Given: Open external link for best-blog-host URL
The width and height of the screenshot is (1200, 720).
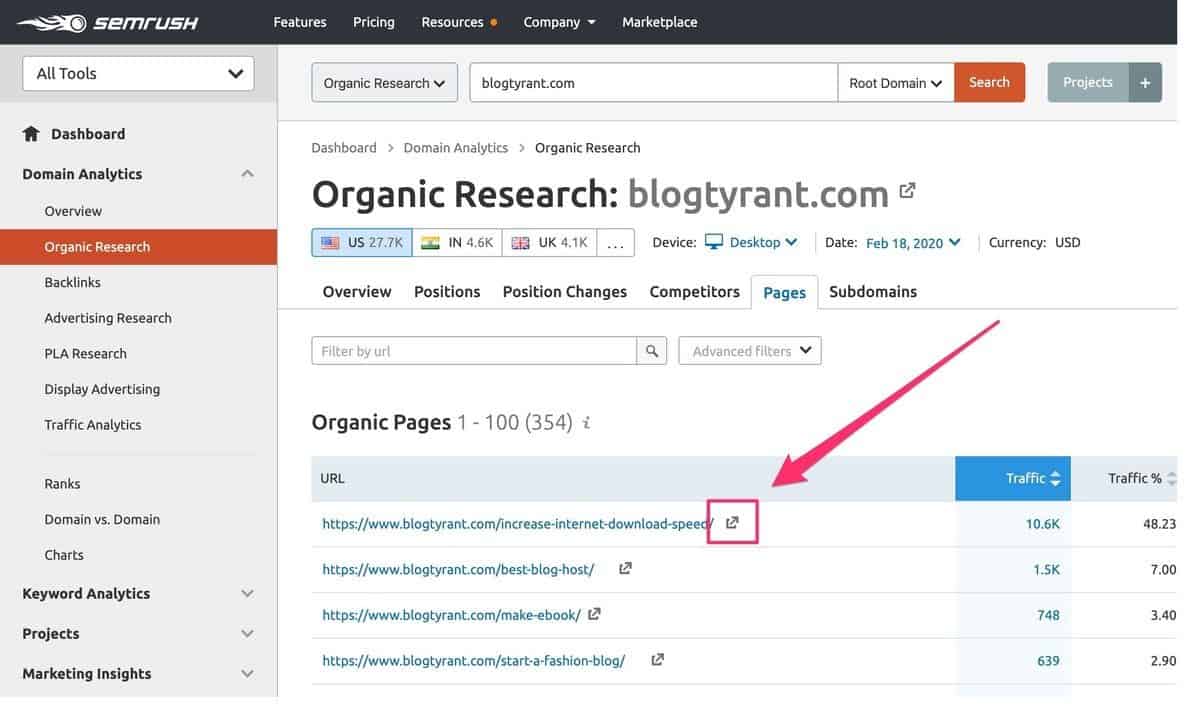Looking at the screenshot, I should (x=625, y=568).
